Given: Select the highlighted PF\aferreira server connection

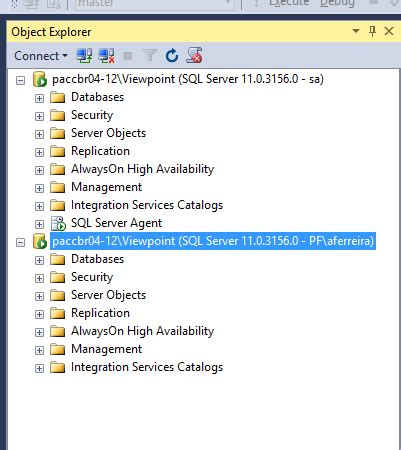Looking at the screenshot, I should click(213, 241).
